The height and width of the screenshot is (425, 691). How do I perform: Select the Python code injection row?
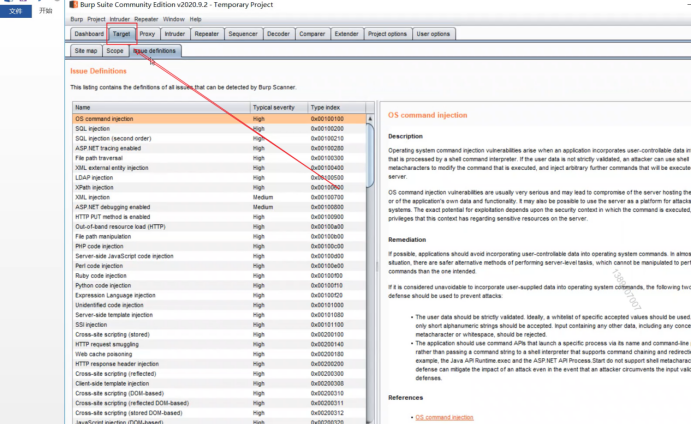pos(219,286)
